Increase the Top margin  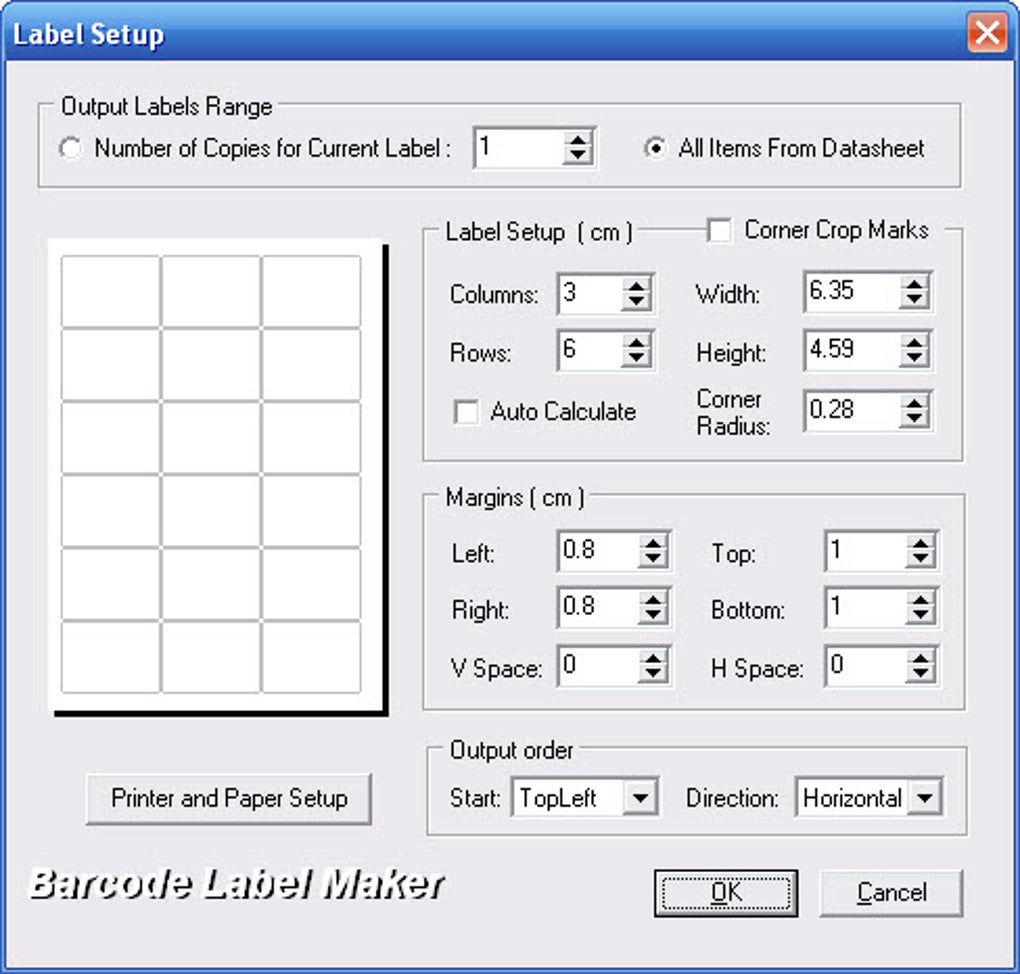tap(920, 543)
